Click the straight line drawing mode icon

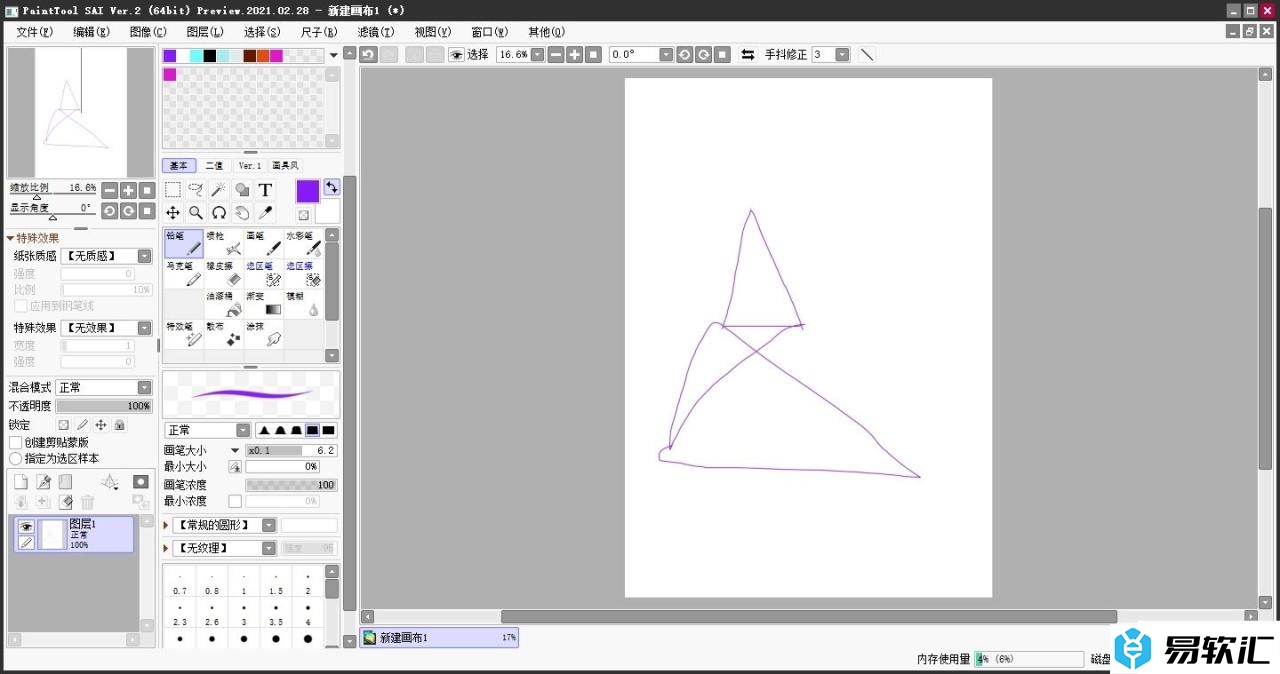click(x=867, y=55)
